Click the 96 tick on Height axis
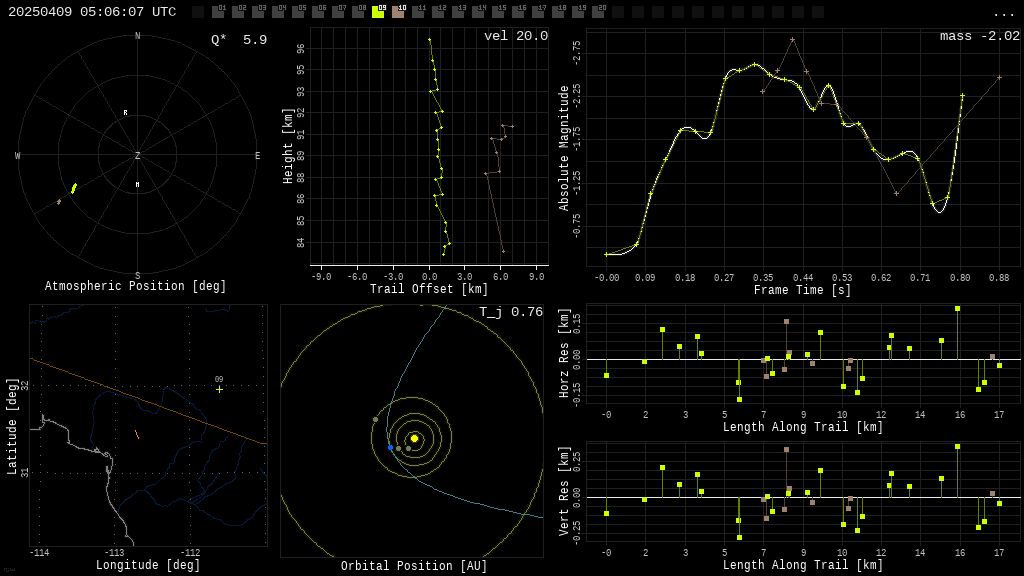The height and width of the screenshot is (576, 1024). pos(300,49)
